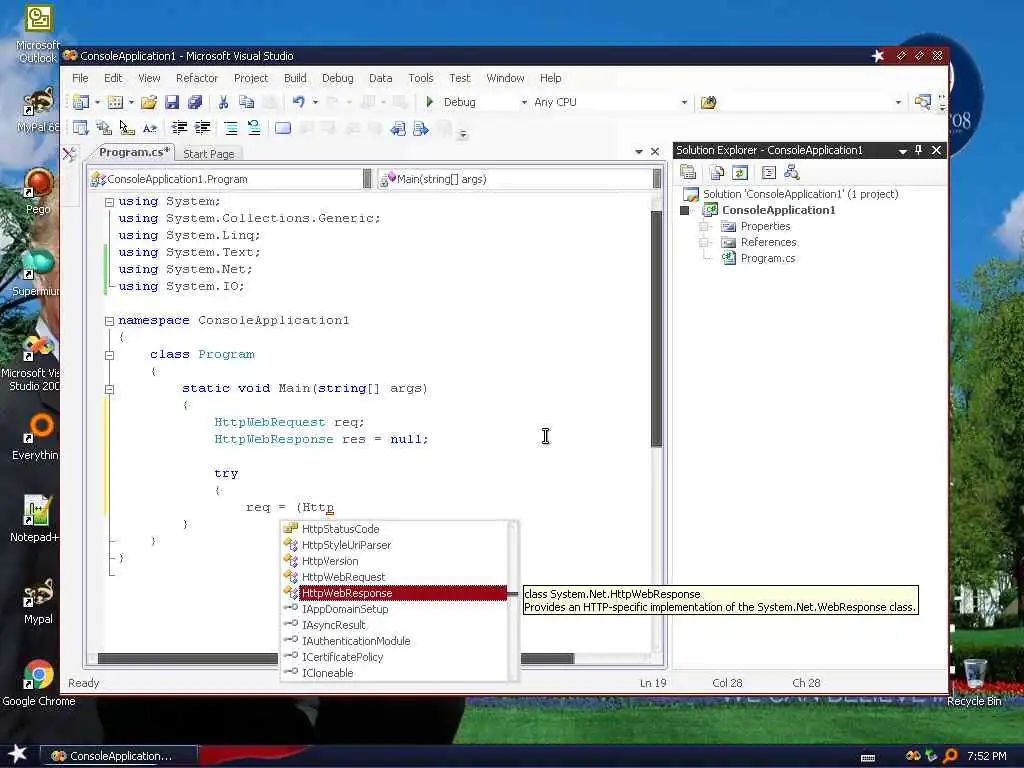
Task: Open the Solution Explorer window position dropdown
Action: [x=902, y=151]
